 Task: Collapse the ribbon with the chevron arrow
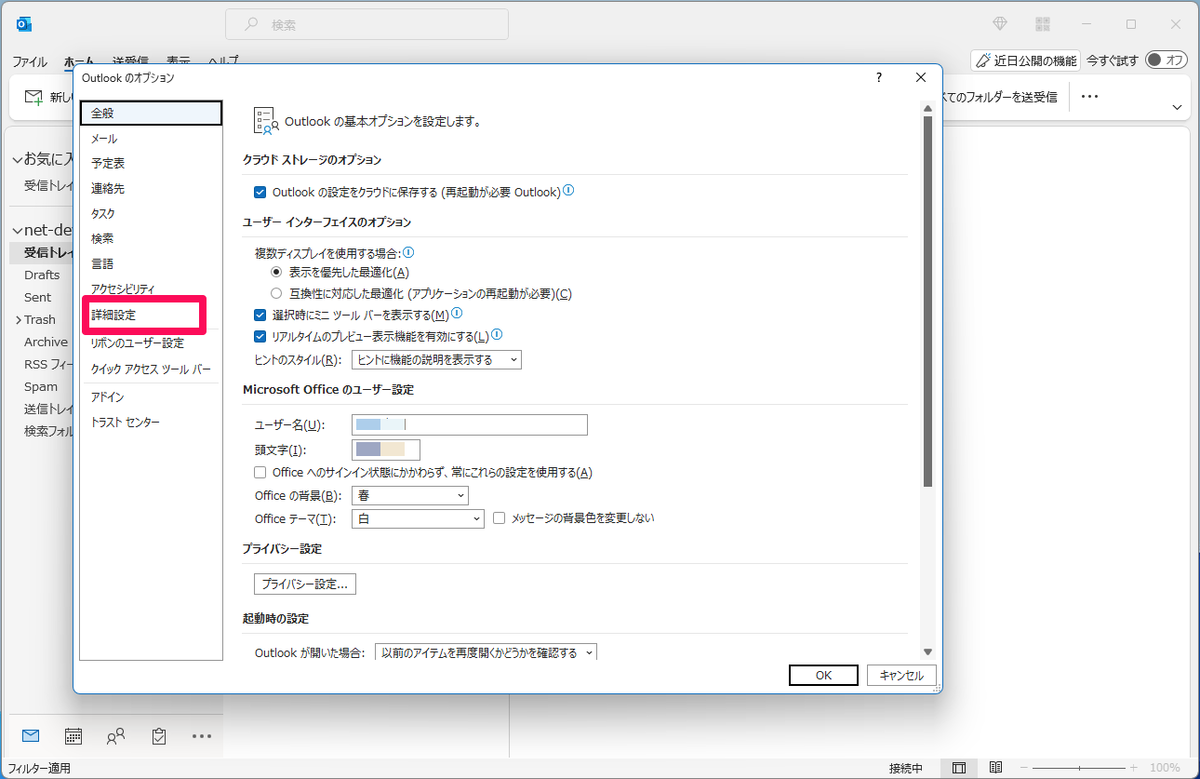[x=1177, y=106]
